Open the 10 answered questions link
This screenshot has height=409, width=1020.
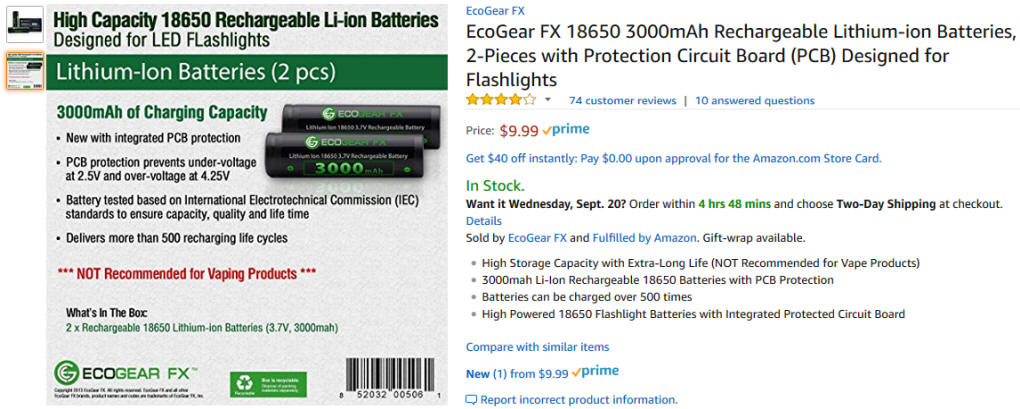click(755, 100)
